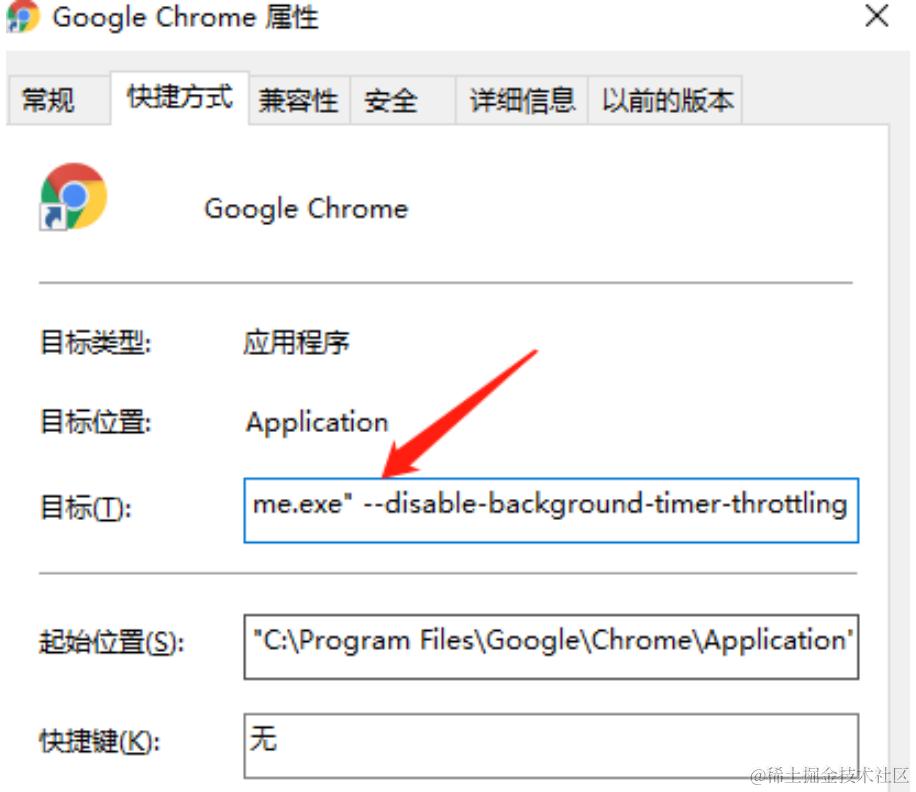Focus the 起始位置(S) path field
The width and height of the screenshot is (916, 792).
pyautogui.click(x=551, y=647)
